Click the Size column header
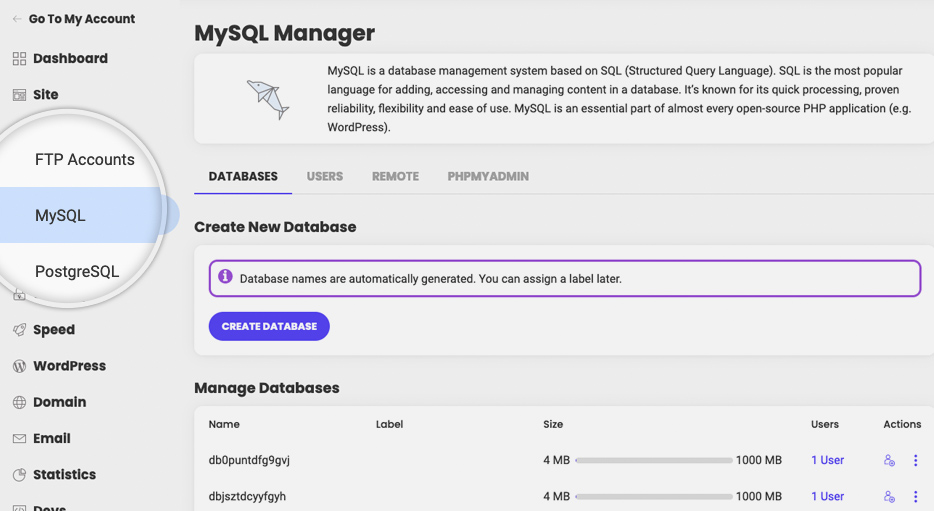This screenshot has height=511, width=934. click(x=553, y=424)
